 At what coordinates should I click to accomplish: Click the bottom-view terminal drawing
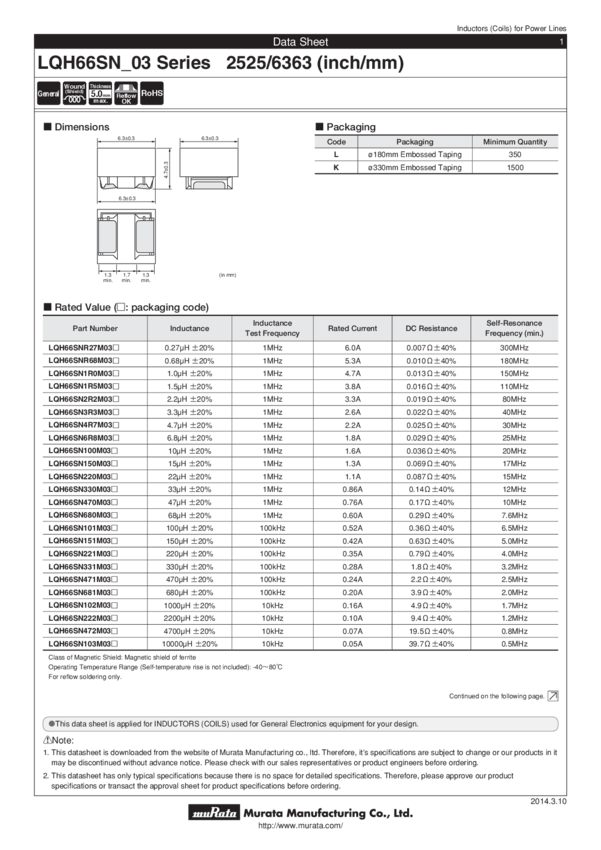126,237
